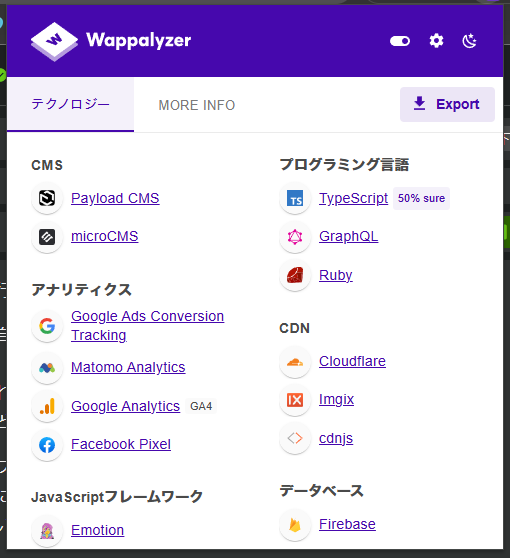The width and height of the screenshot is (510, 558).
Task: Click the 50% sure badge
Action: 421,198
